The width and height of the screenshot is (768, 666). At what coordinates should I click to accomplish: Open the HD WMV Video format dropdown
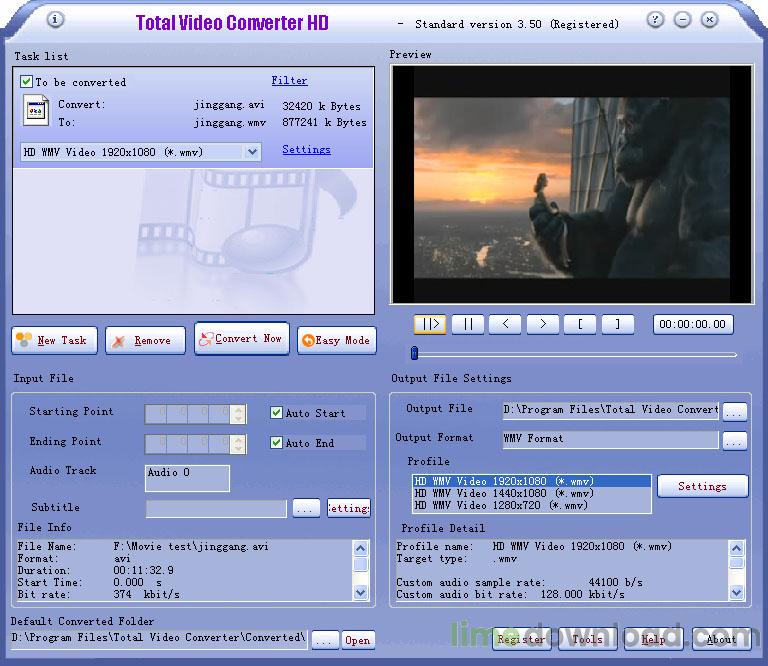[252, 152]
